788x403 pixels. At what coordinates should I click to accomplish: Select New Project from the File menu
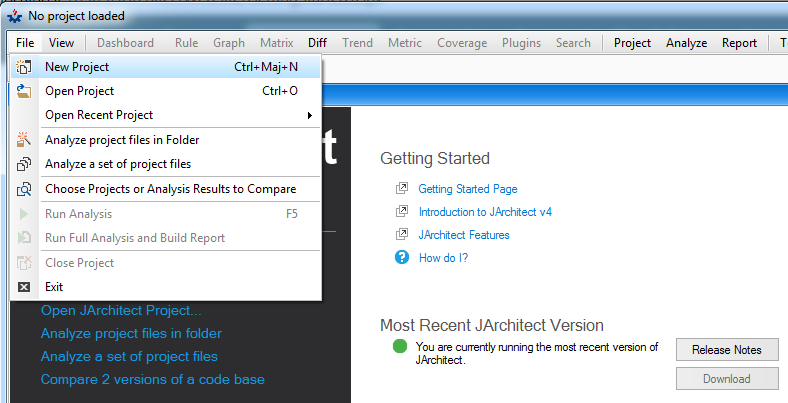166,67
